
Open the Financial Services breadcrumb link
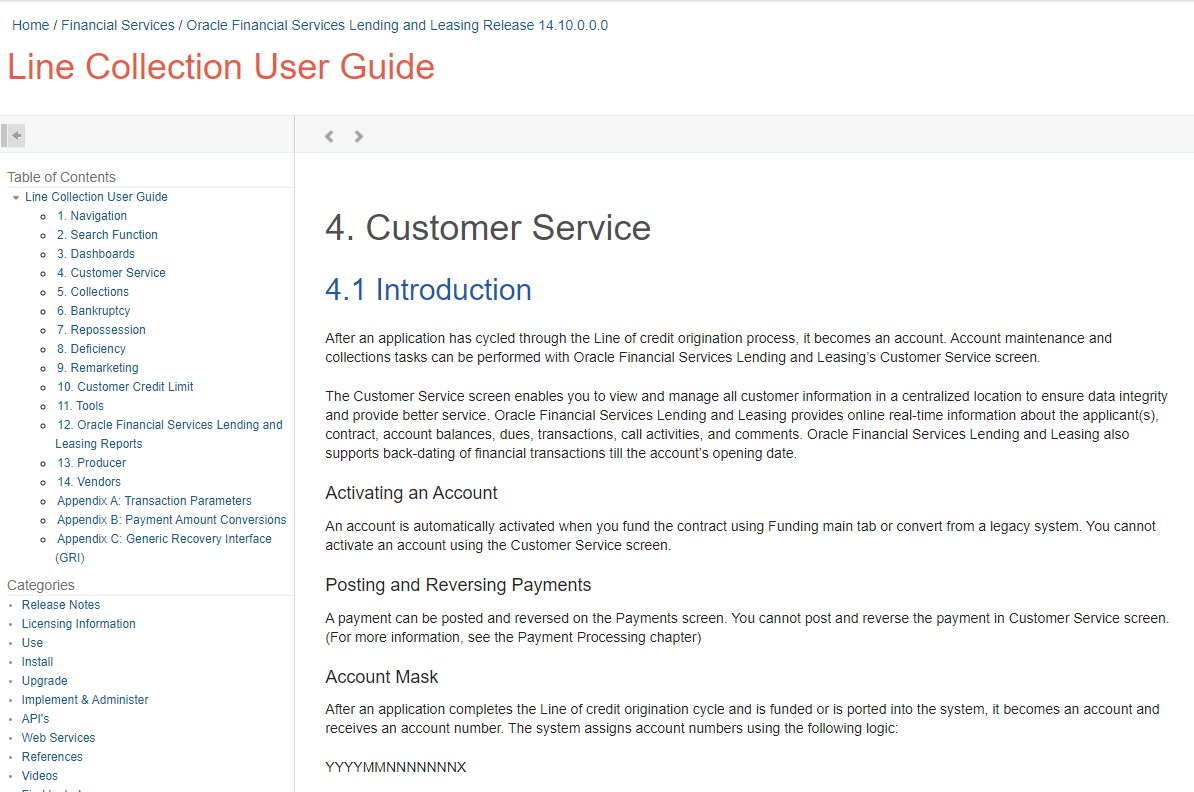pyautogui.click(x=118, y=25)
